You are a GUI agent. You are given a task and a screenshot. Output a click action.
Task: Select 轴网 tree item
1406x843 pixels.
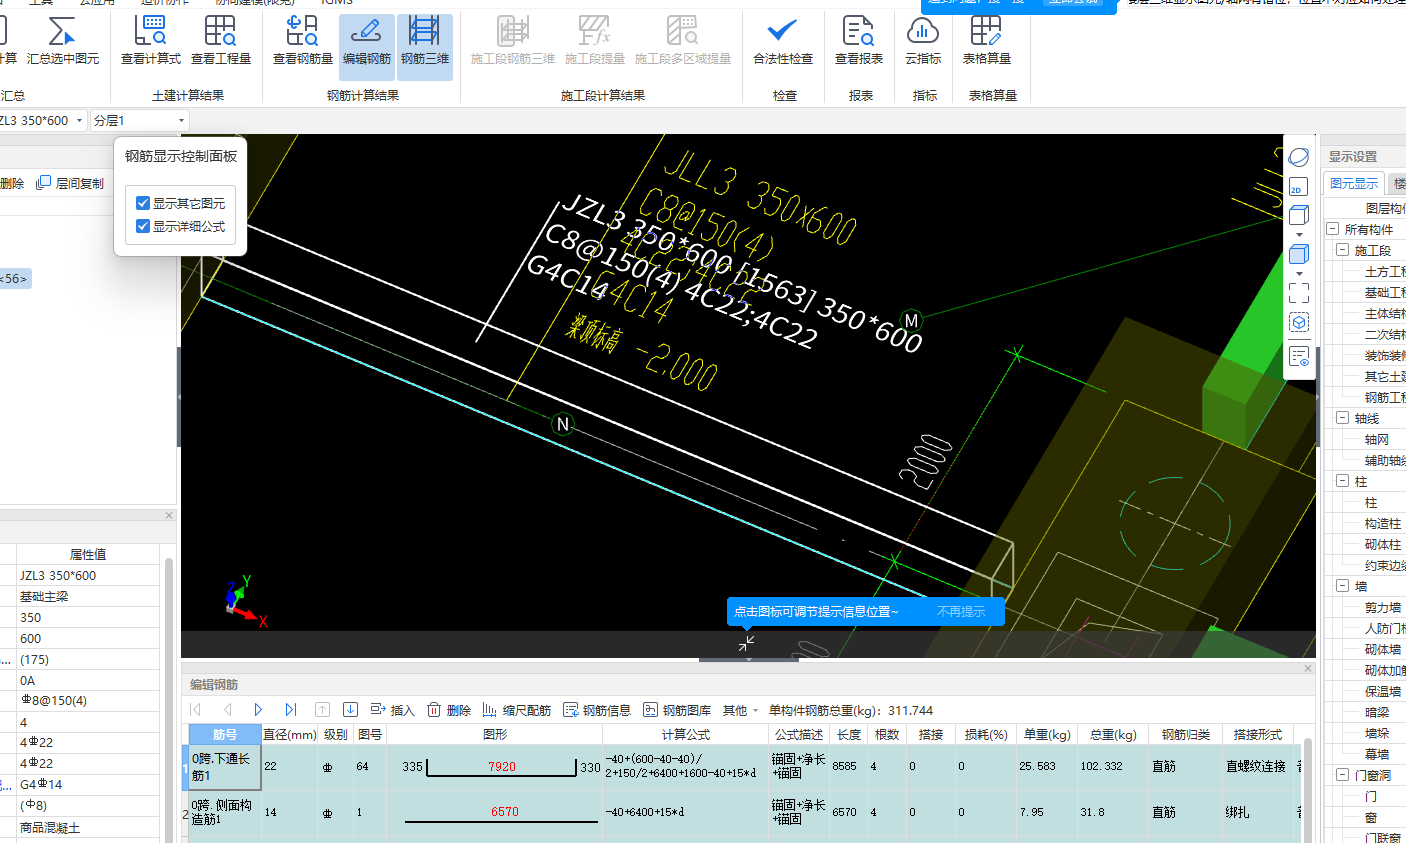point(1377,439)
